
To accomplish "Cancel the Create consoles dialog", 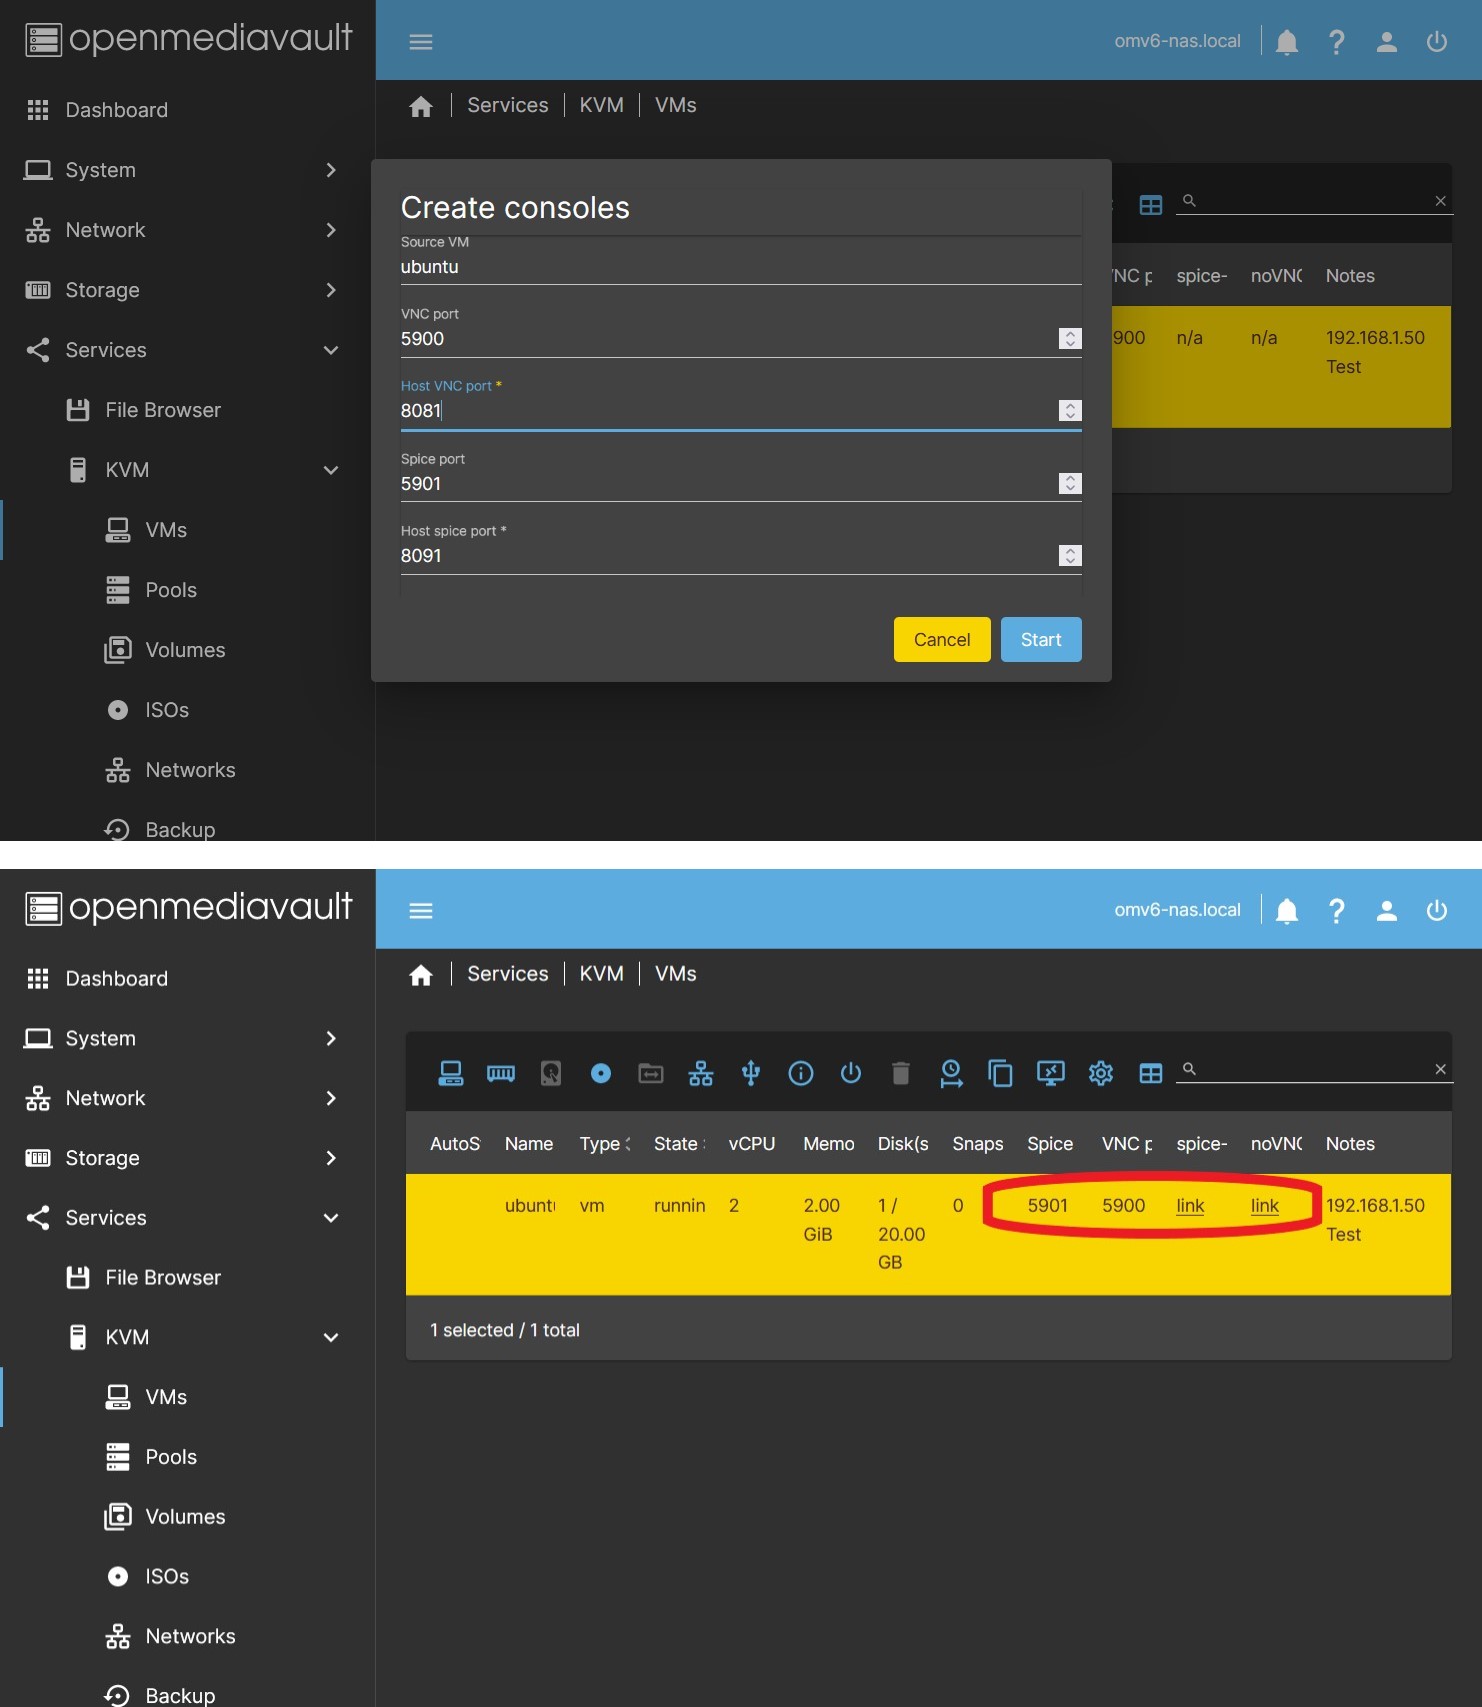I will tap(941, 640).
